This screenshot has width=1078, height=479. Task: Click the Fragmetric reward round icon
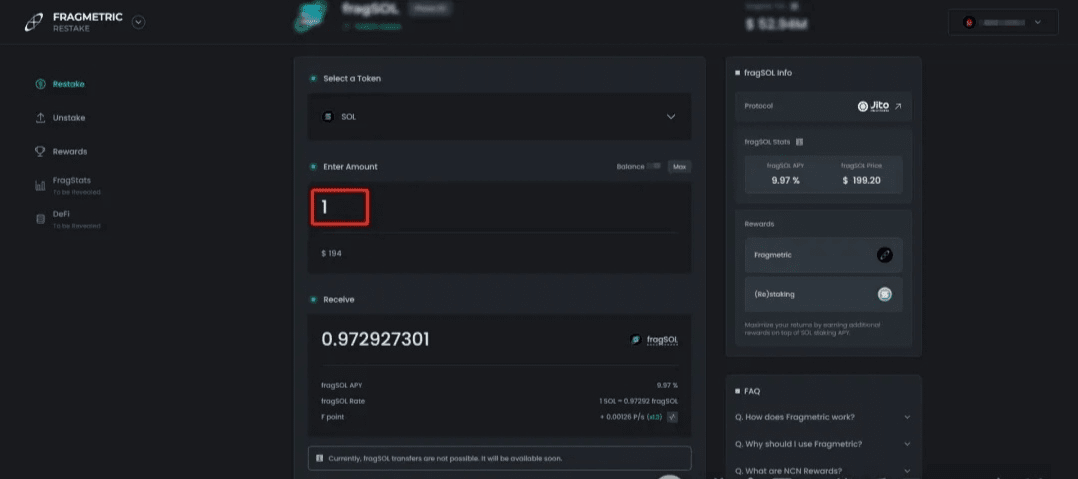pos(885,255)
